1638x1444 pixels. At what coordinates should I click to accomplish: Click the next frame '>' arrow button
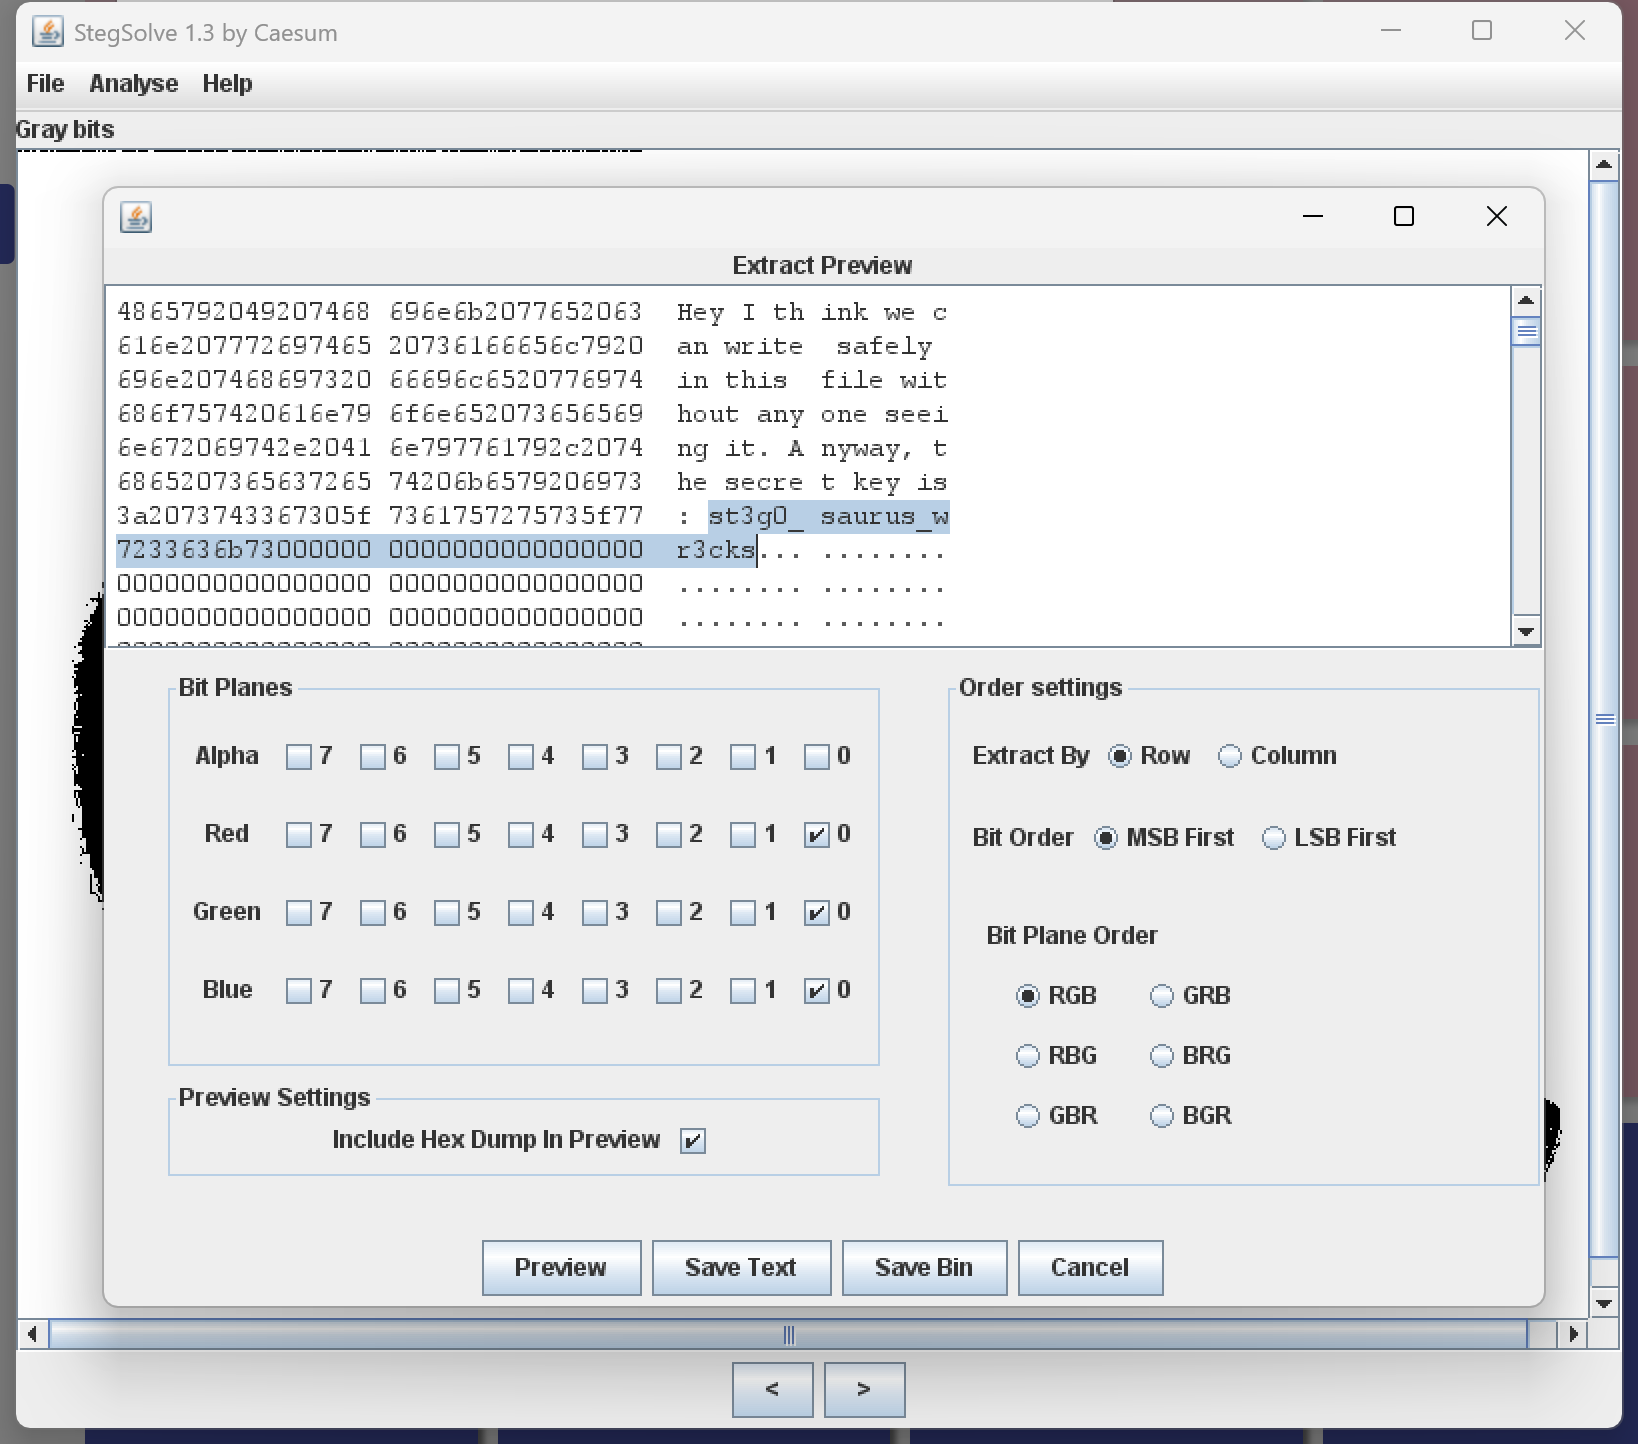point(864,1389)
